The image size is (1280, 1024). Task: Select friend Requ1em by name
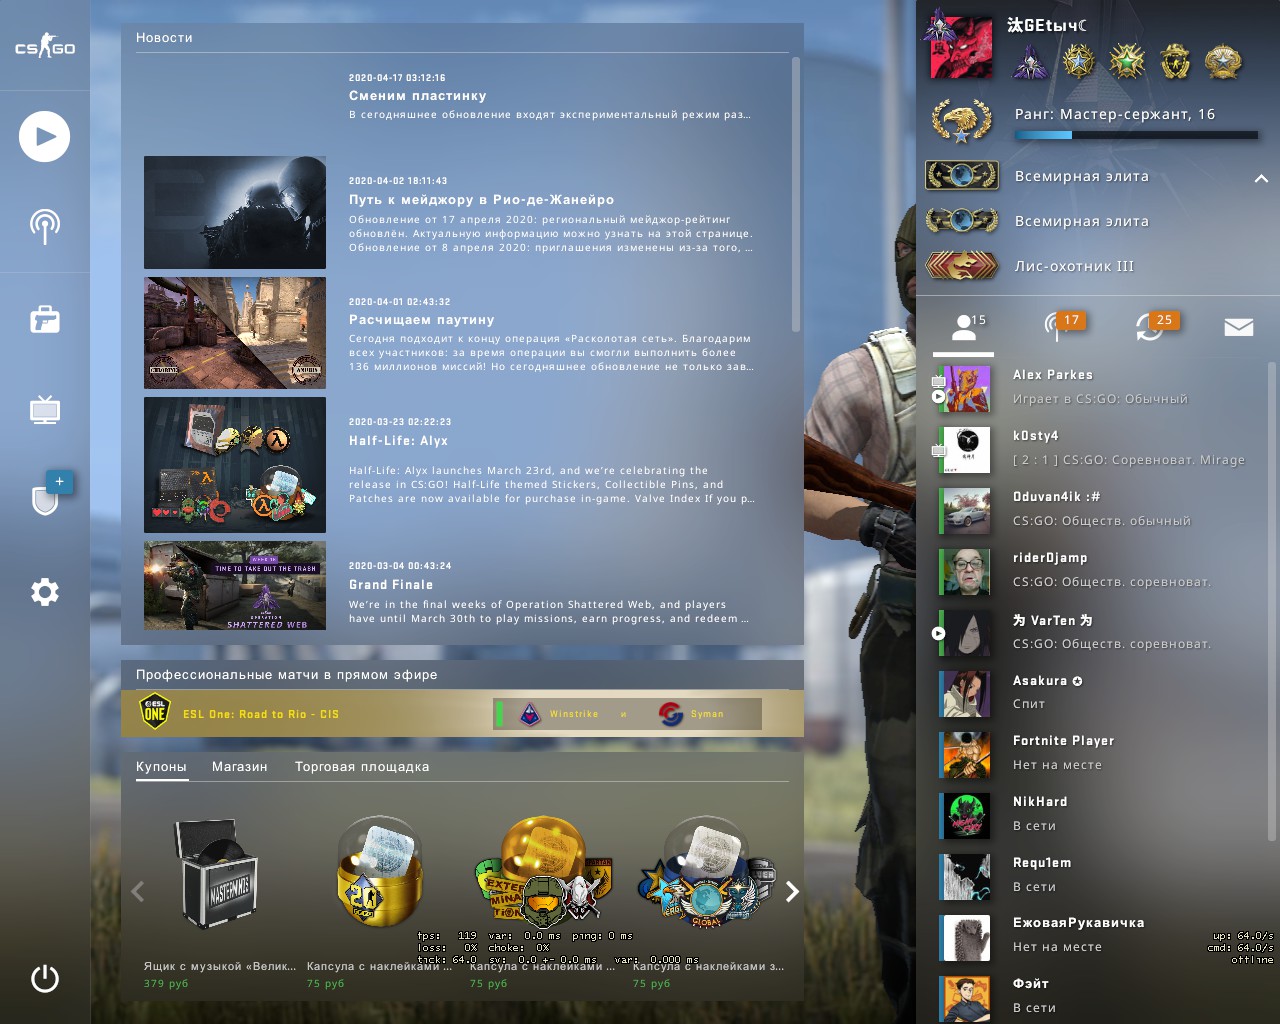(1042, 863)
